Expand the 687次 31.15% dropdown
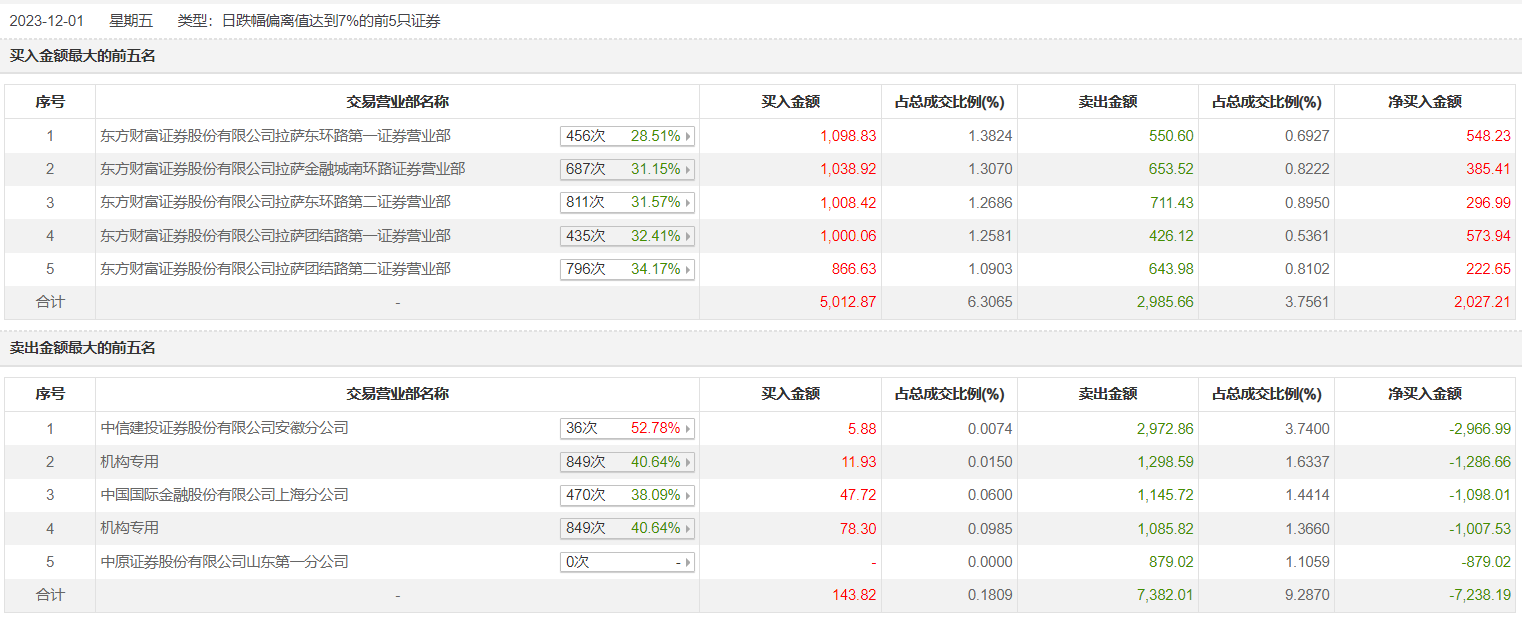 click(x=627, y=169)
